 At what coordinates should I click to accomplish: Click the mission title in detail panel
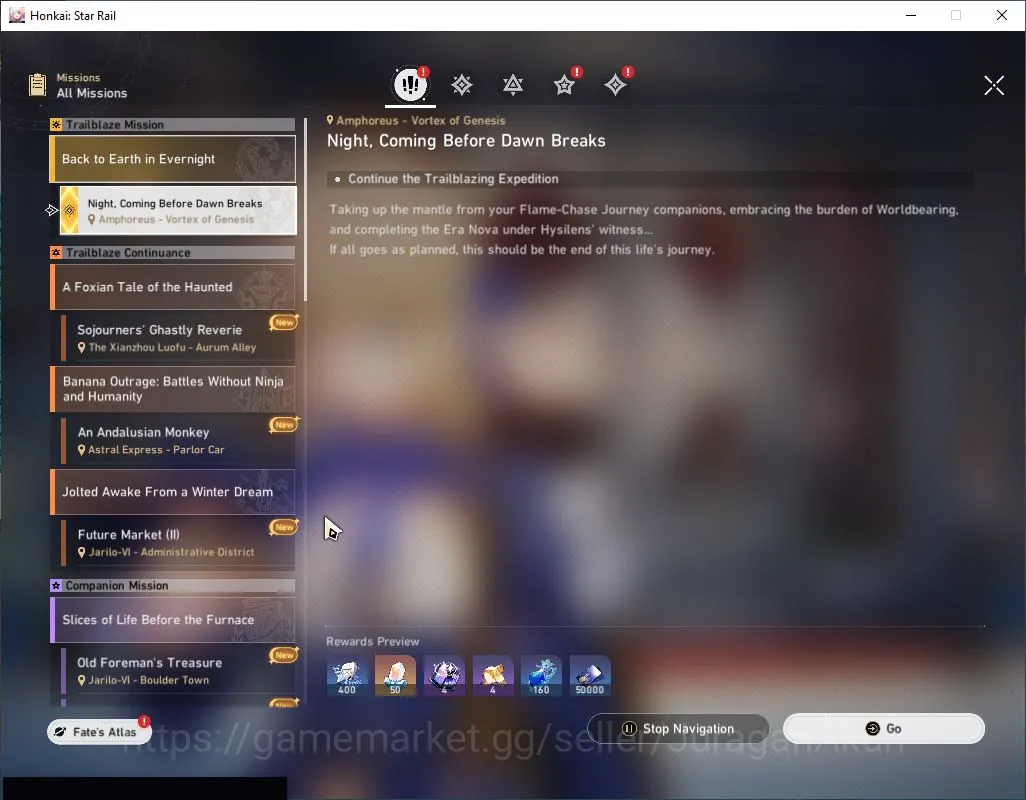tap(466, 141)
